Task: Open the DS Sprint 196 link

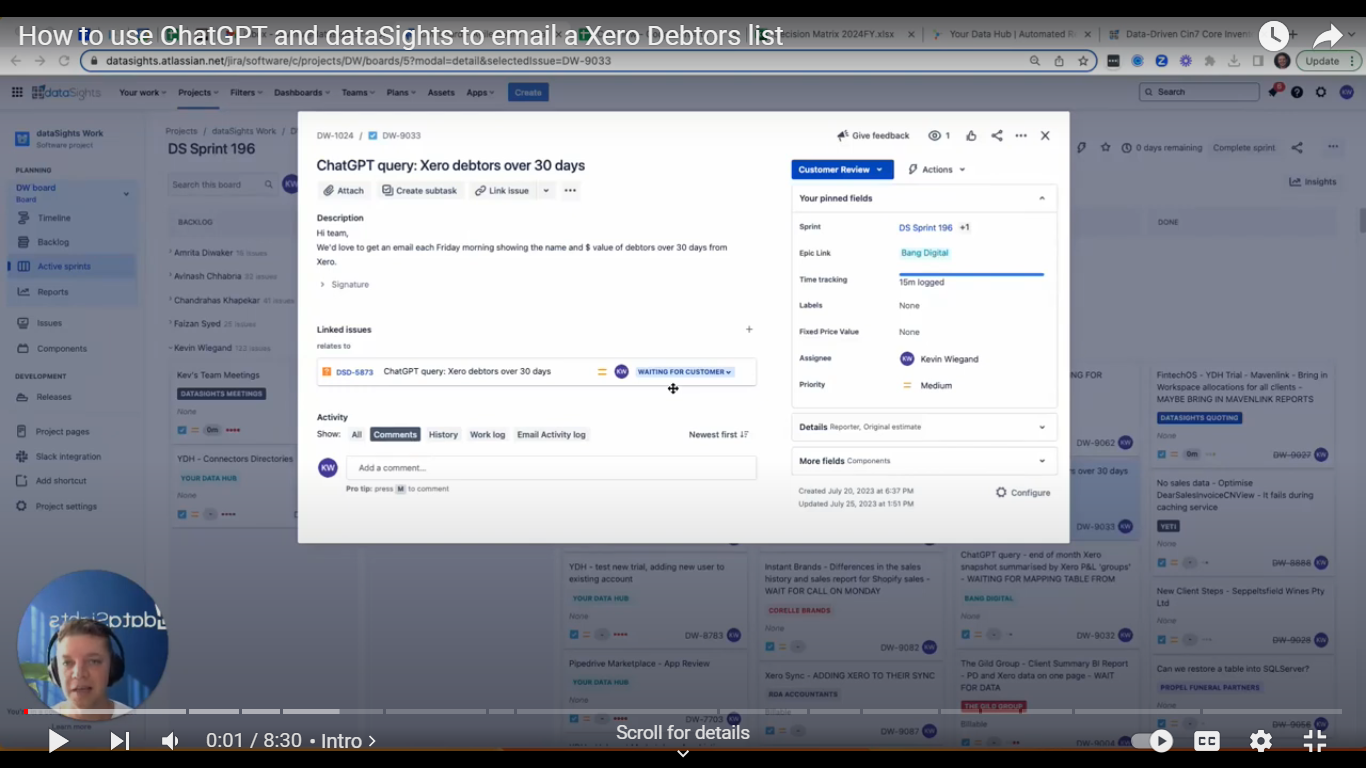Action: (x=926, y=228)
